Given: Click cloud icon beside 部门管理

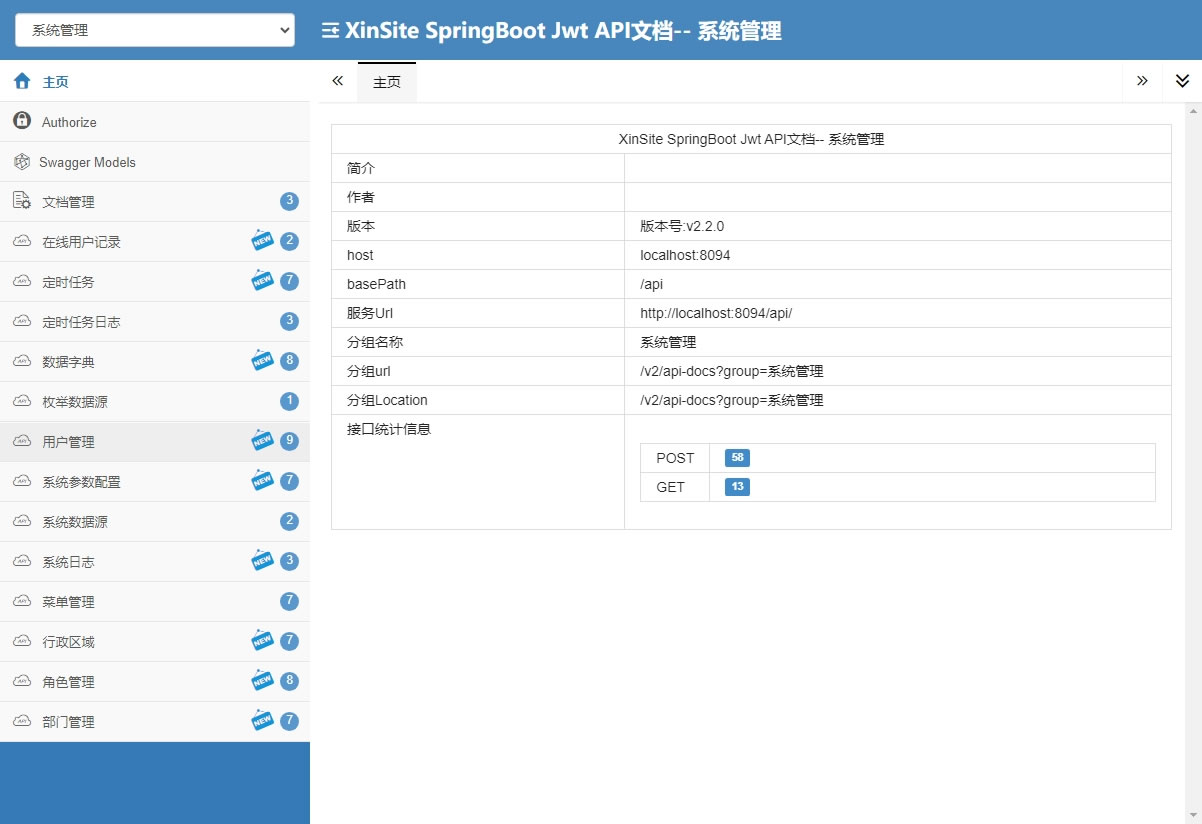Looking at the screenshot, I should pyautogui.click(x=22, y=721).
